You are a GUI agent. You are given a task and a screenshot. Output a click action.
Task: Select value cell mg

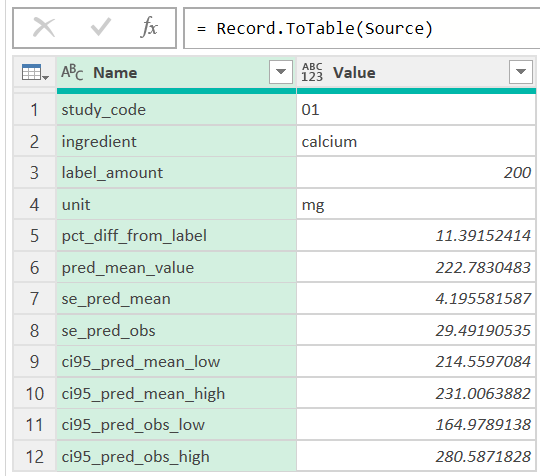point(416,205)
